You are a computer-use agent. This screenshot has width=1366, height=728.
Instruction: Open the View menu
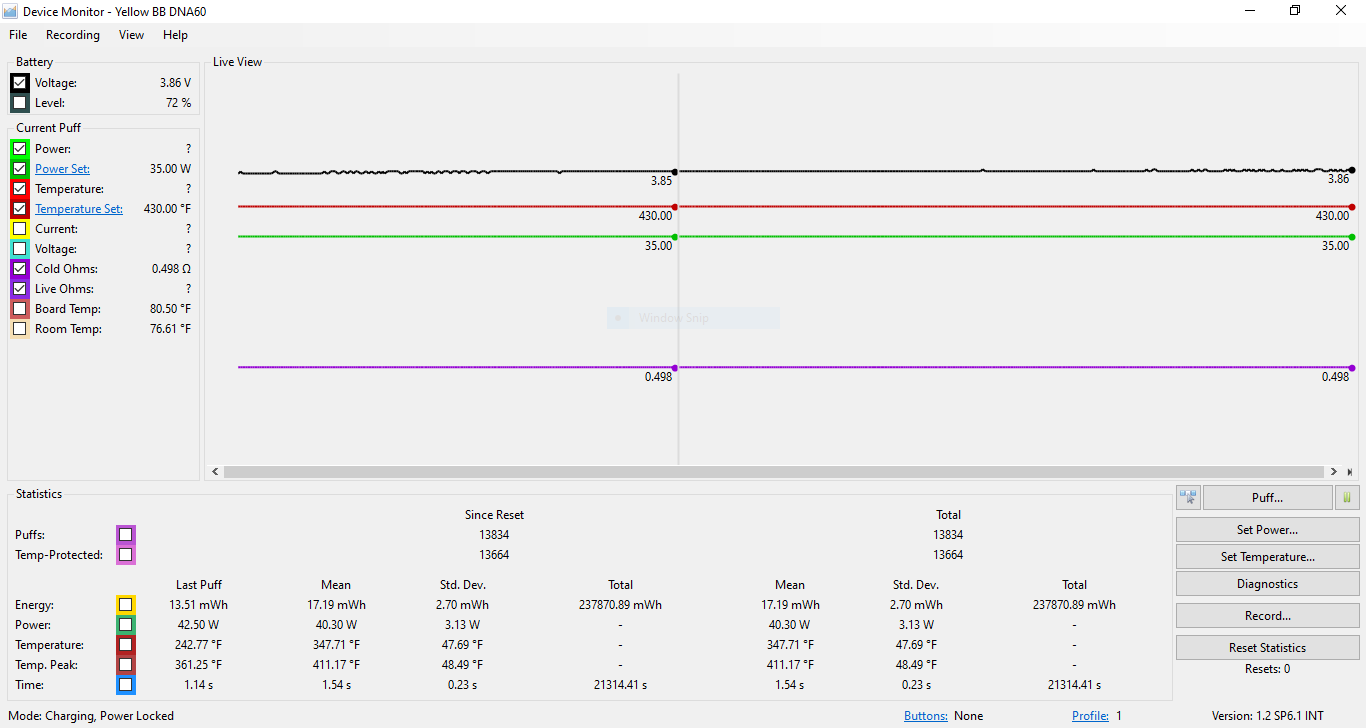(131, 35)
